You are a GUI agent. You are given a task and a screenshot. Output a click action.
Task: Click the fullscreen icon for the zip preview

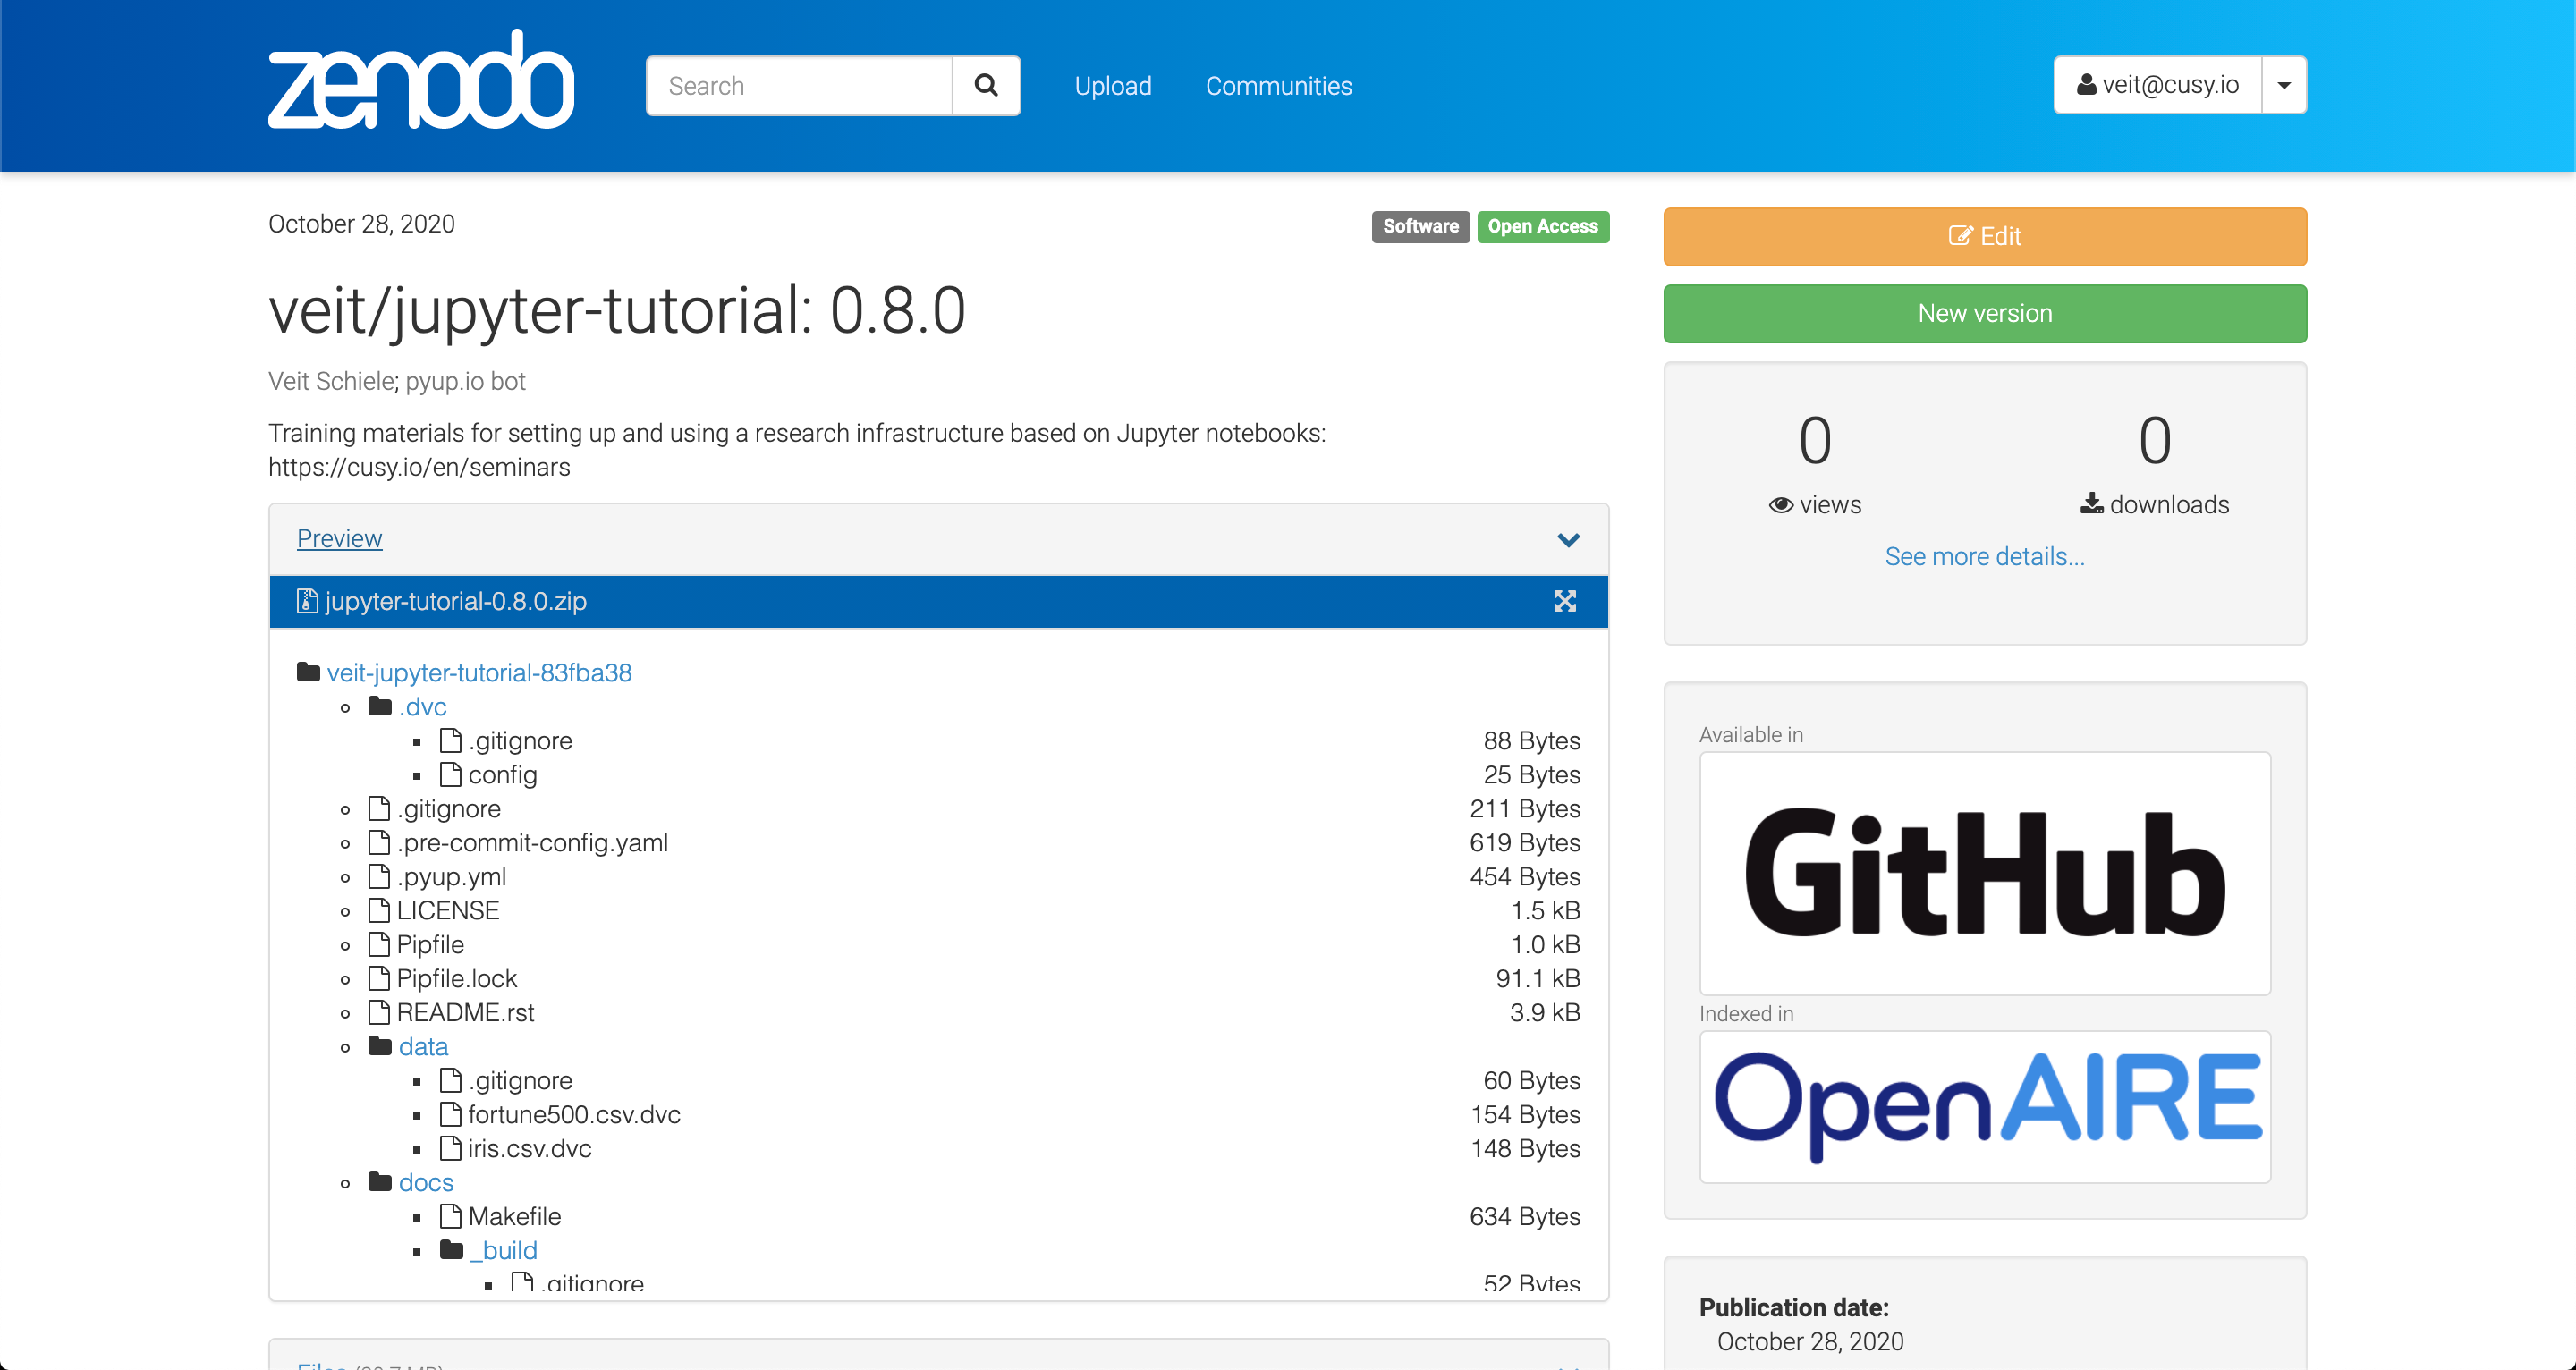(1565, 601)
